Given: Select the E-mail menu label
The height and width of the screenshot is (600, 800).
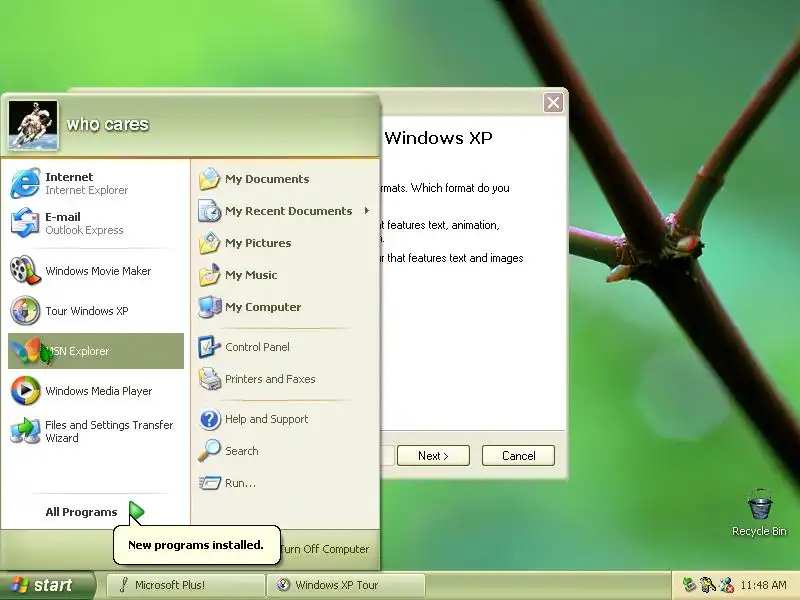Looking at the screenshot, I should pyautogui.click(x=63, y=217).
